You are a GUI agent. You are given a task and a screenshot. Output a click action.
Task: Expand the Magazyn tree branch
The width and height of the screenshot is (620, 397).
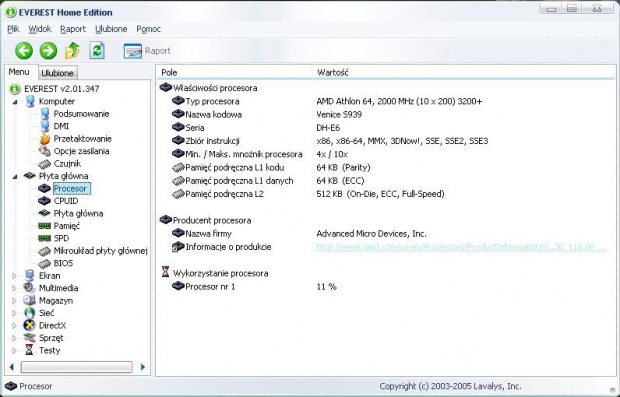(14, 301)
